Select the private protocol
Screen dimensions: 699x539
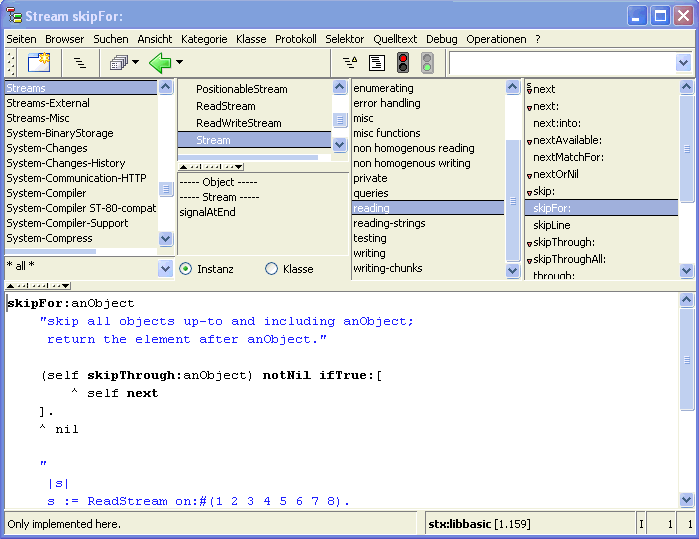tap(428, 178)
